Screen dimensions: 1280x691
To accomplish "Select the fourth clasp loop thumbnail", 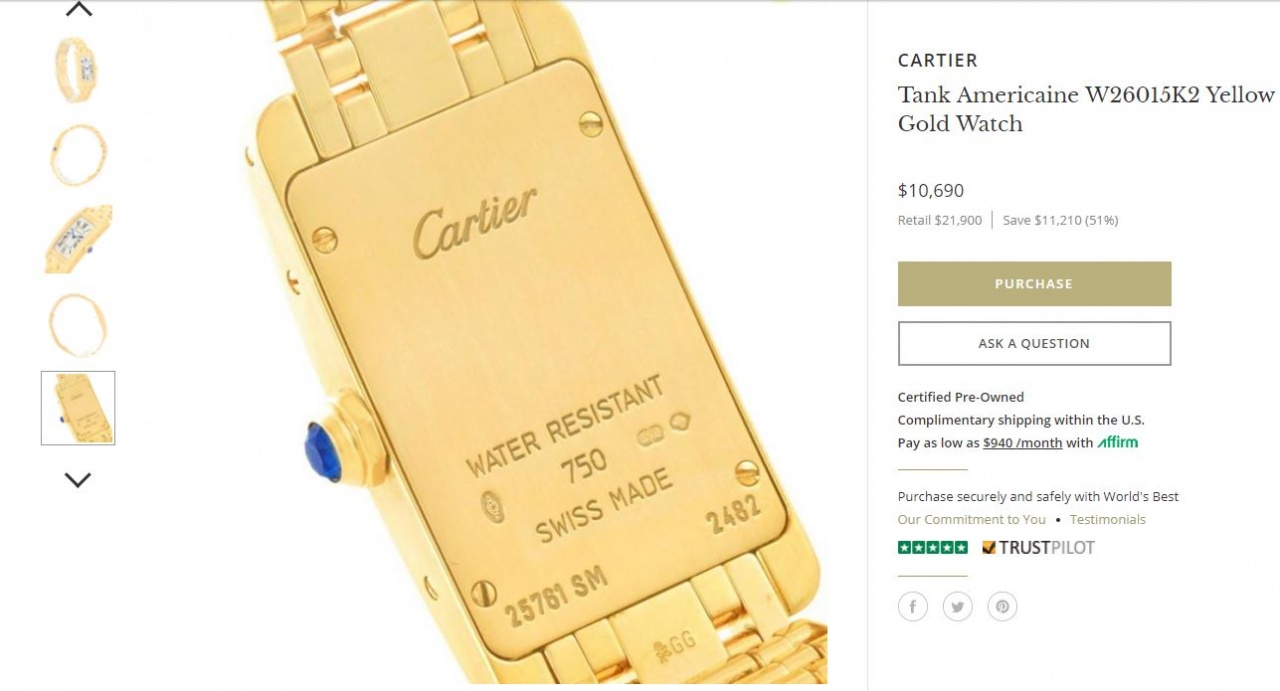I will (x=78, y=324).
